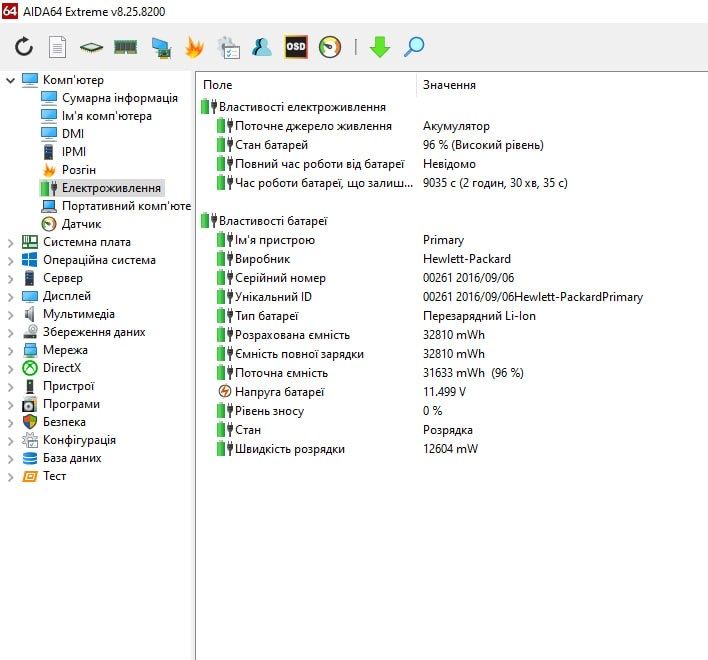Click the lightning icon beside Напруга батареї
The width and height of the screenshot is (708, 660).
click(x=225, y=391)
